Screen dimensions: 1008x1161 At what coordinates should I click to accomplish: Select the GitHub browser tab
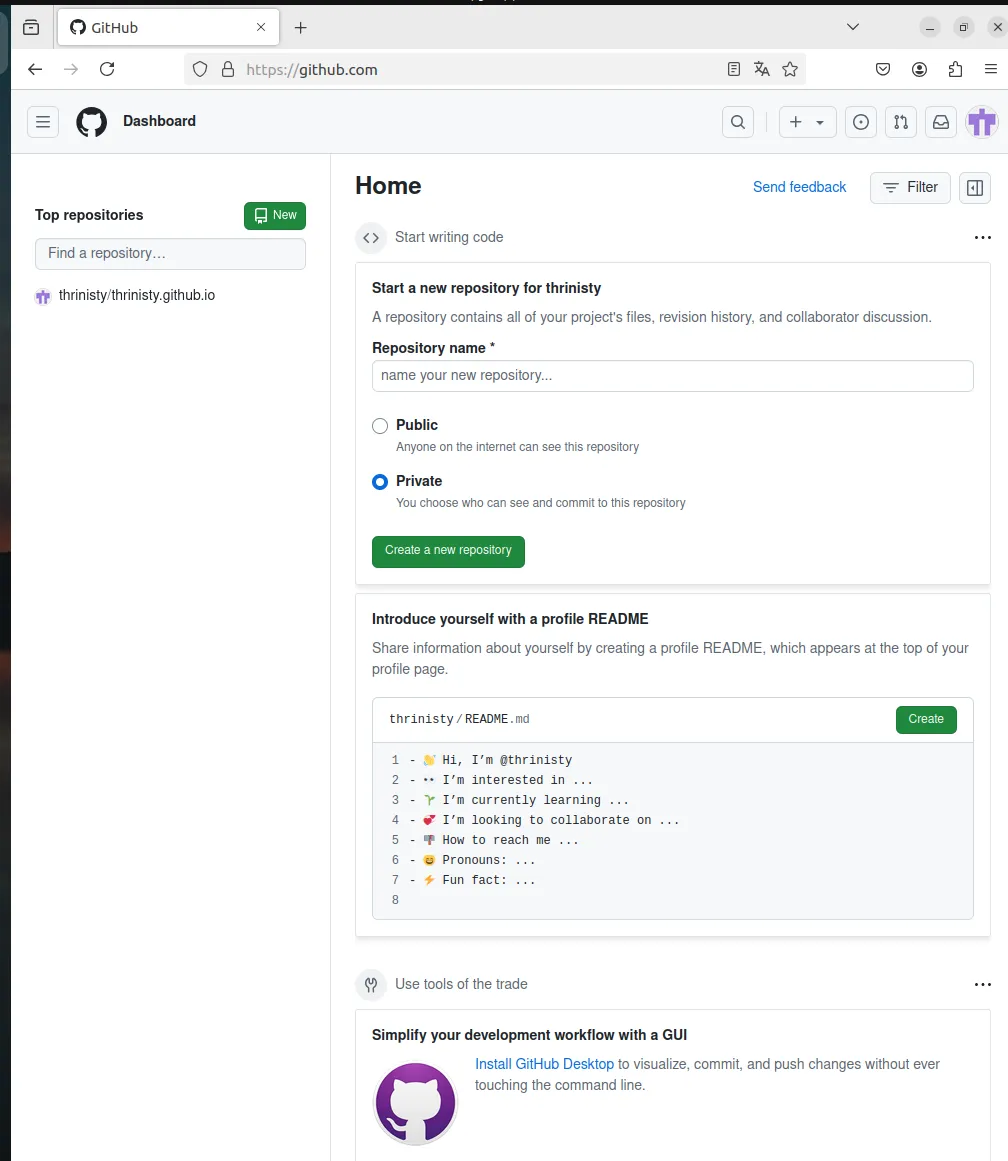160,28
